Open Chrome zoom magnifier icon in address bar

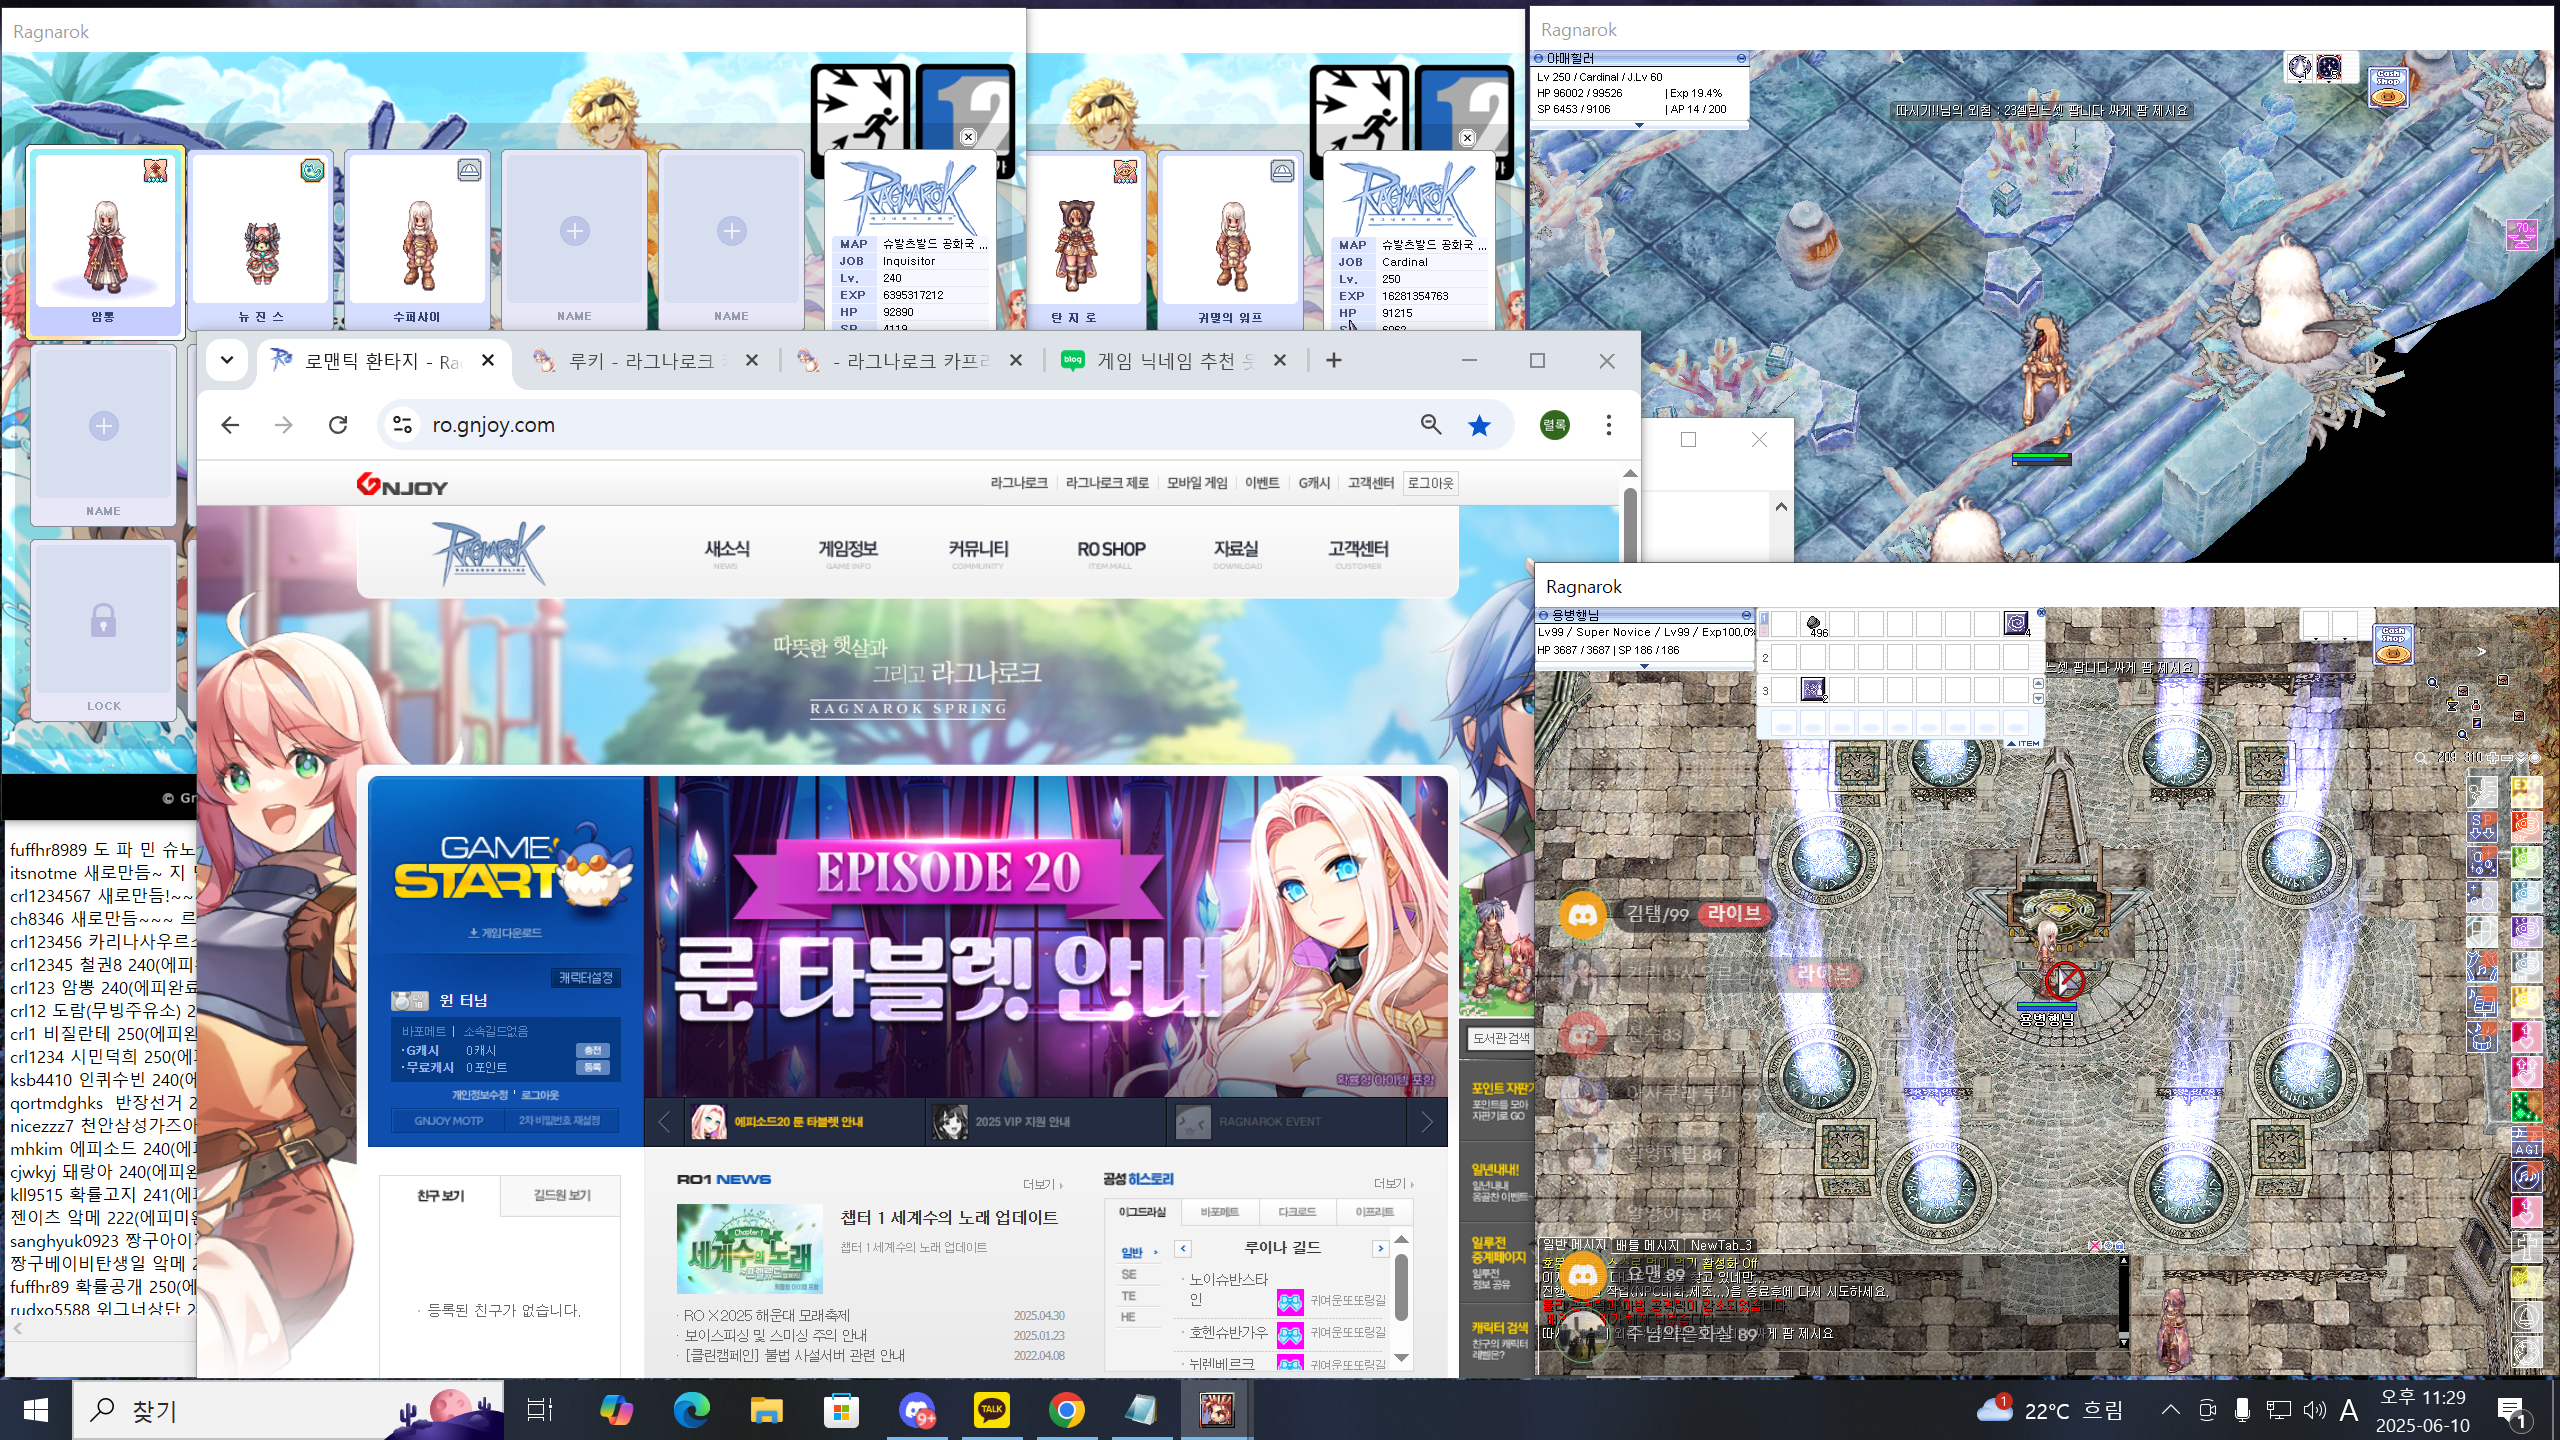pos(1431,425)
